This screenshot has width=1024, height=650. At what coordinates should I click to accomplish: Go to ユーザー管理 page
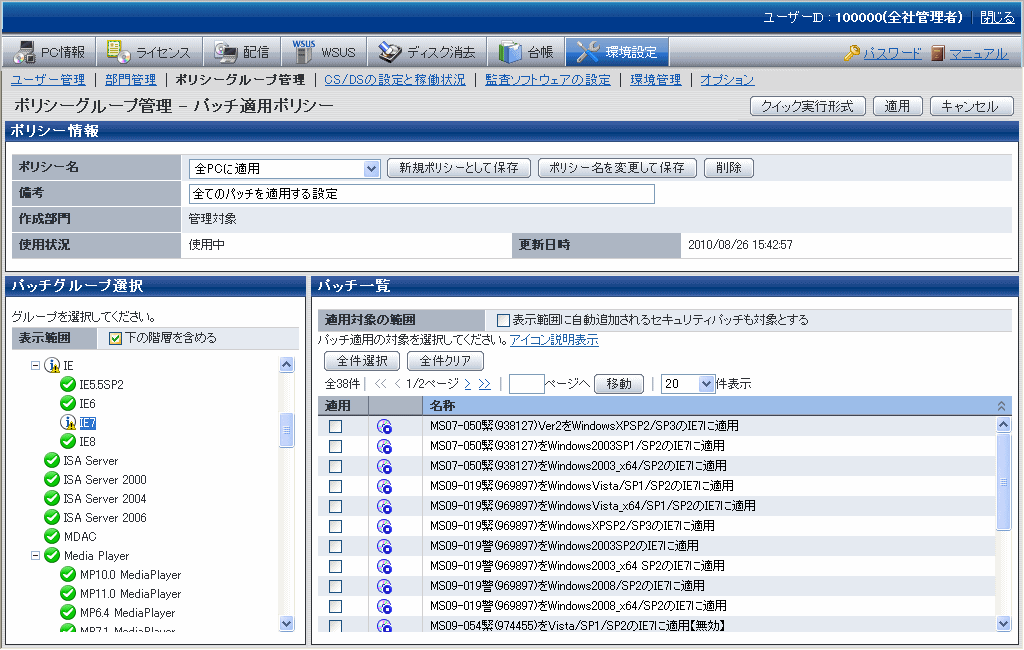coord(48,80)
